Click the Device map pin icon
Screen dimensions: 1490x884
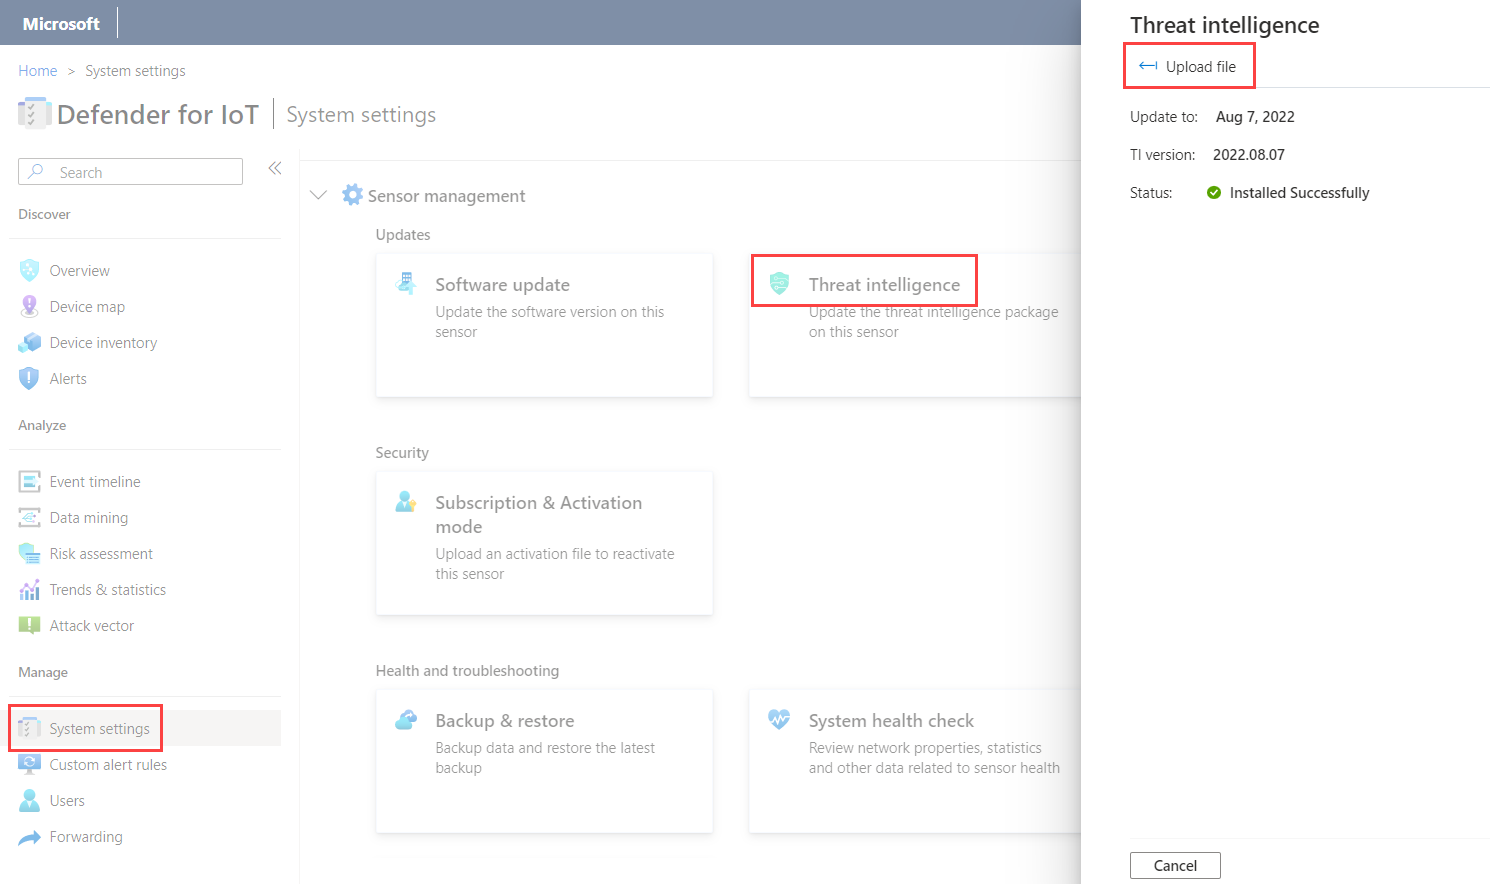29,306
